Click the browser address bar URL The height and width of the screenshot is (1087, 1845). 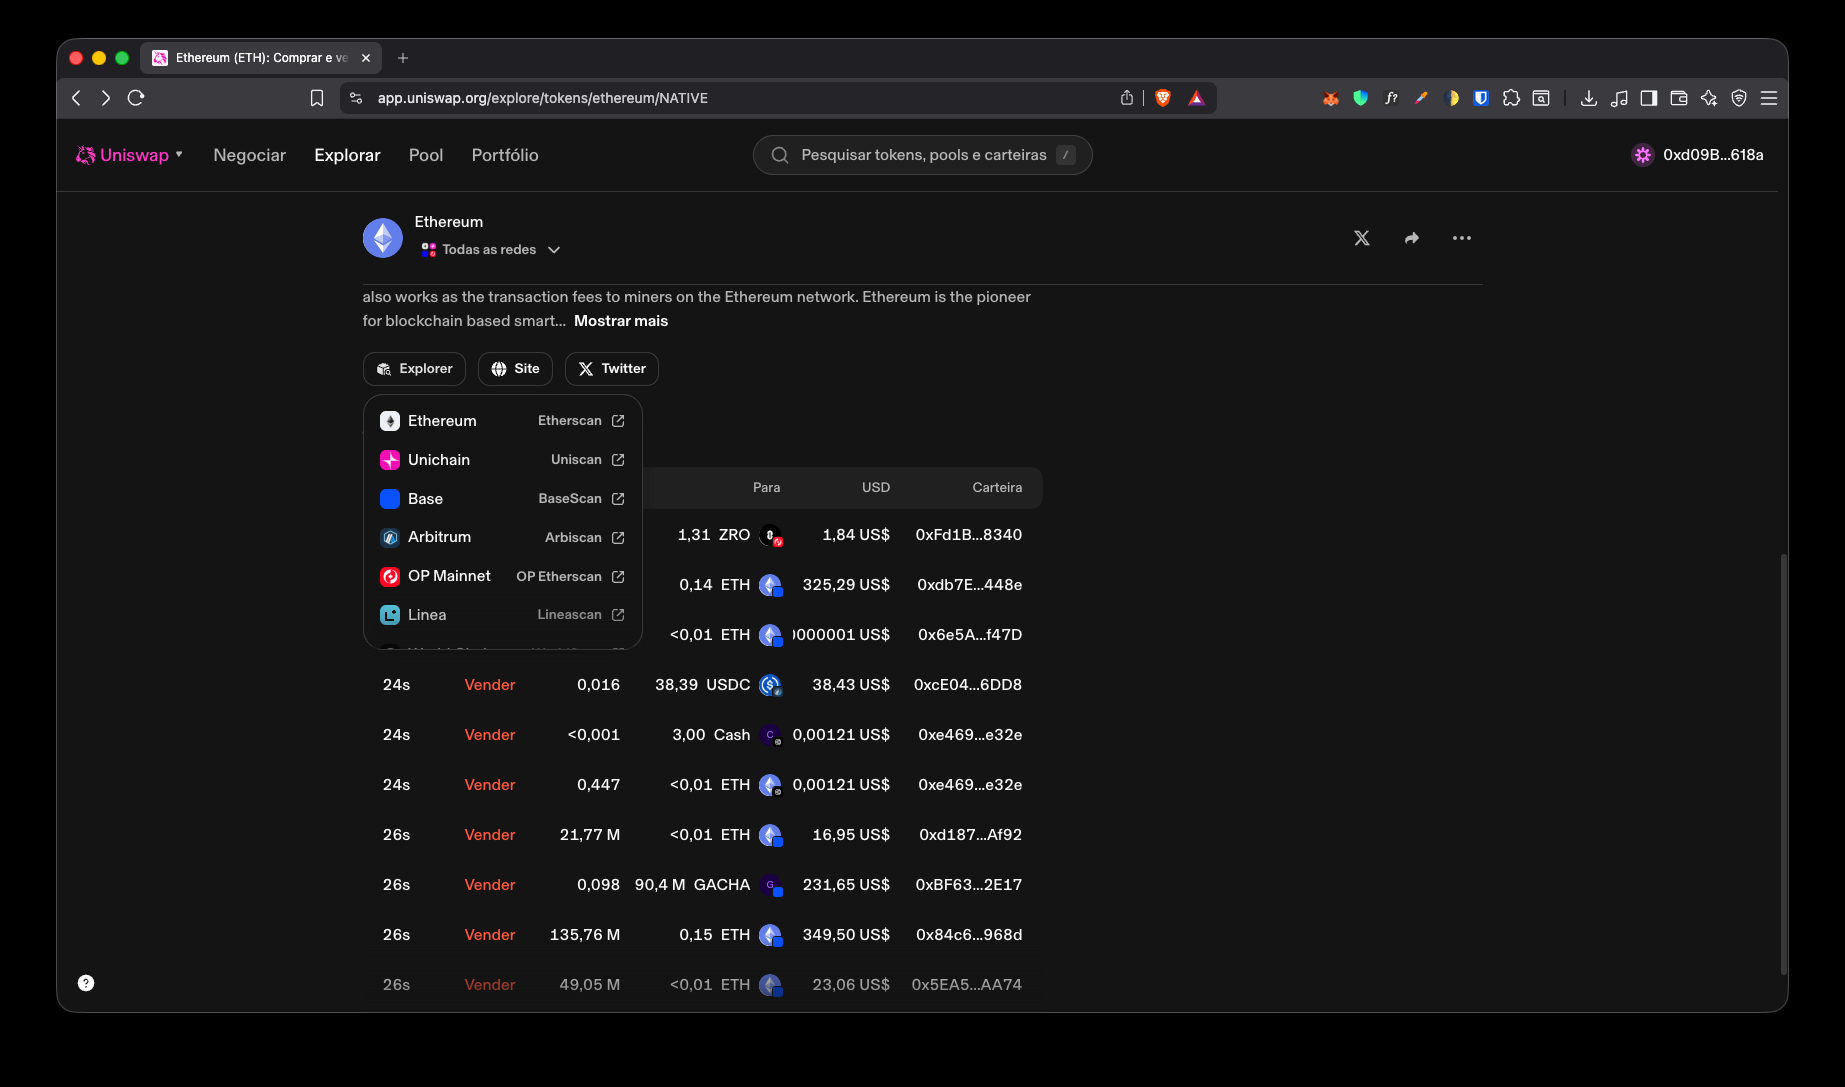[543, 98]
